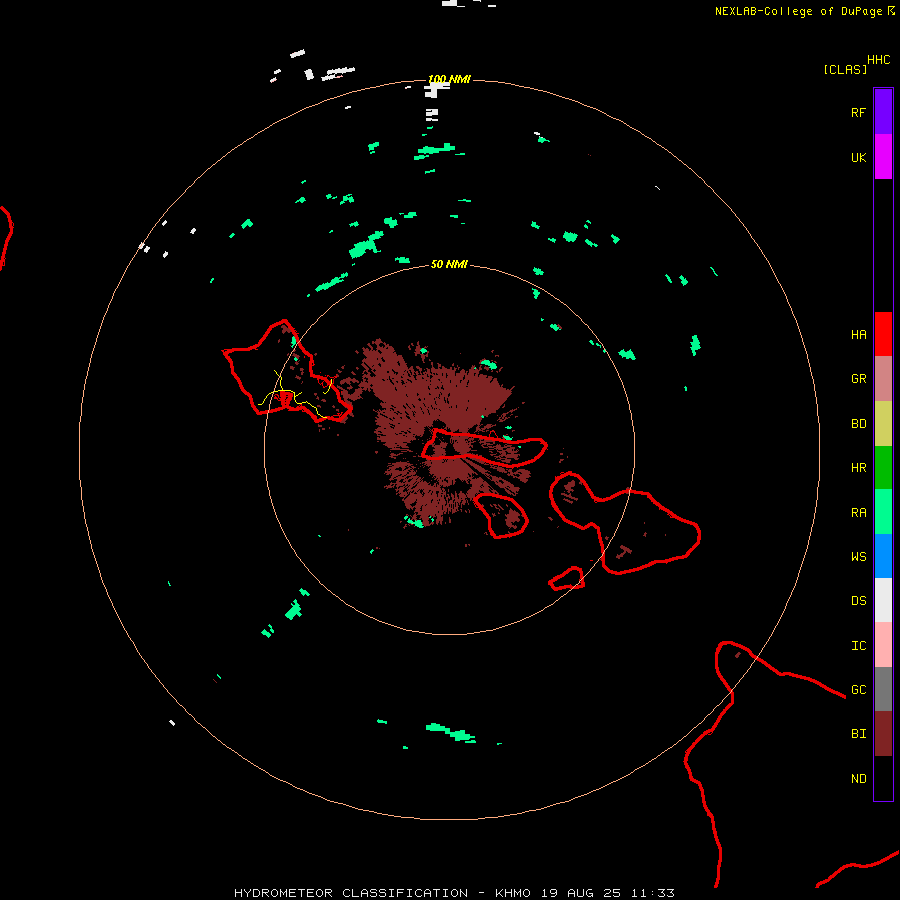Click the GC legend label

coord(859,690)
